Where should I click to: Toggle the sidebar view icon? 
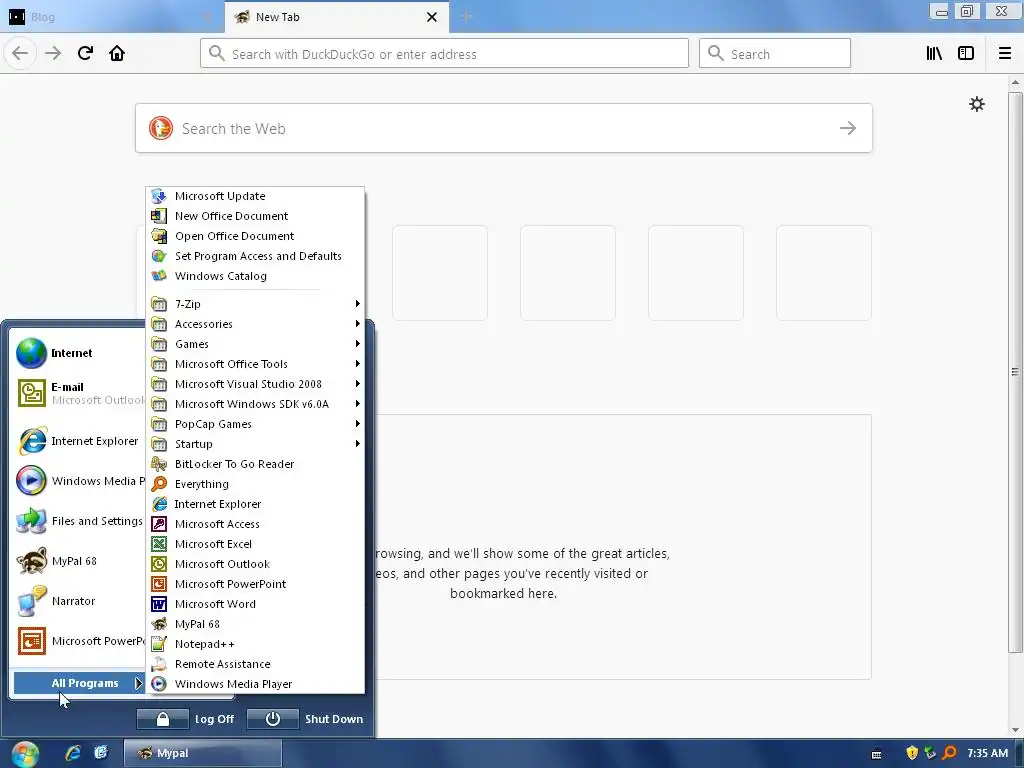[x=966, y=53]
